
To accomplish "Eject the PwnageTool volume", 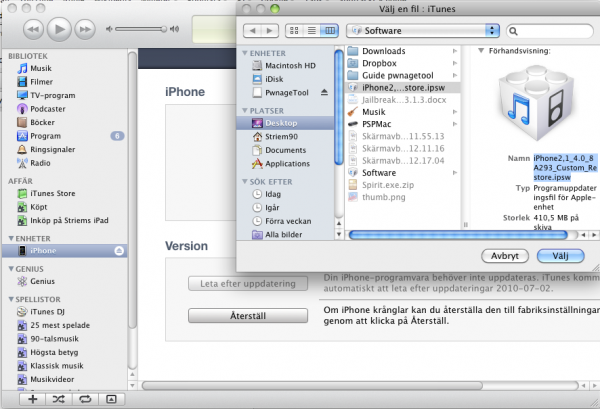I will tap(324, 93).
